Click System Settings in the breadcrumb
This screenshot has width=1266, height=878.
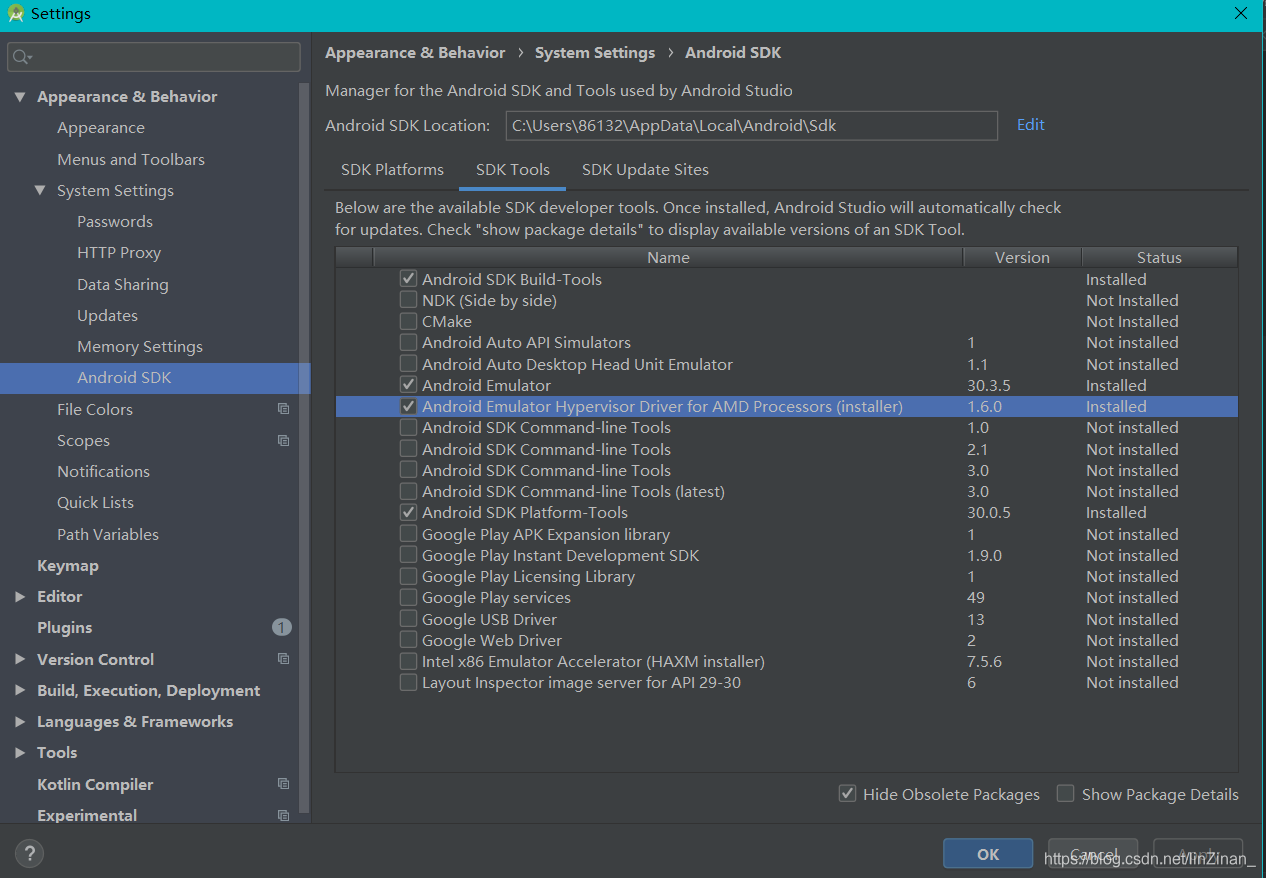tap(595, 53)
